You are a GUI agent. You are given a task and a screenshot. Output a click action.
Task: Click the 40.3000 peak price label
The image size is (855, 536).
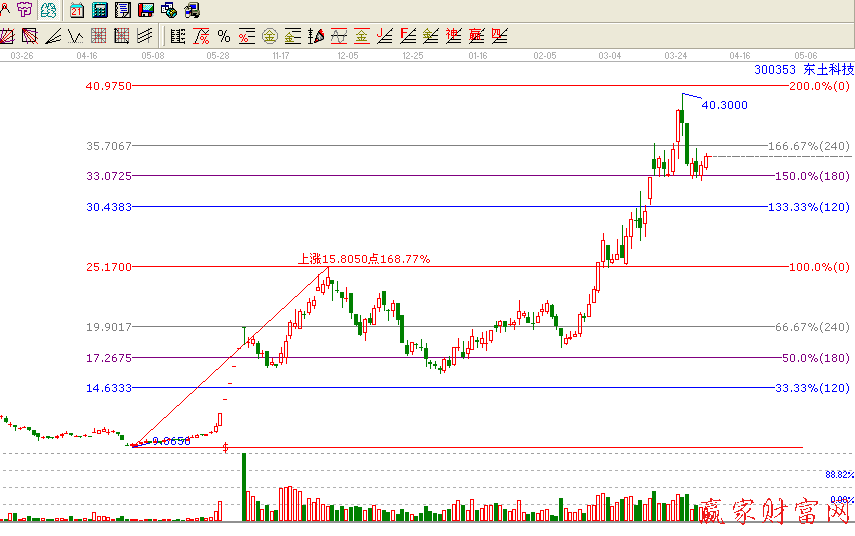coord(725,104)
